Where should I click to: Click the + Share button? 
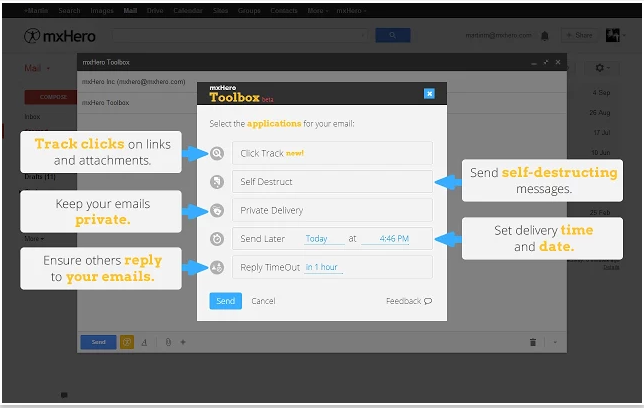(x=579, y=35)
